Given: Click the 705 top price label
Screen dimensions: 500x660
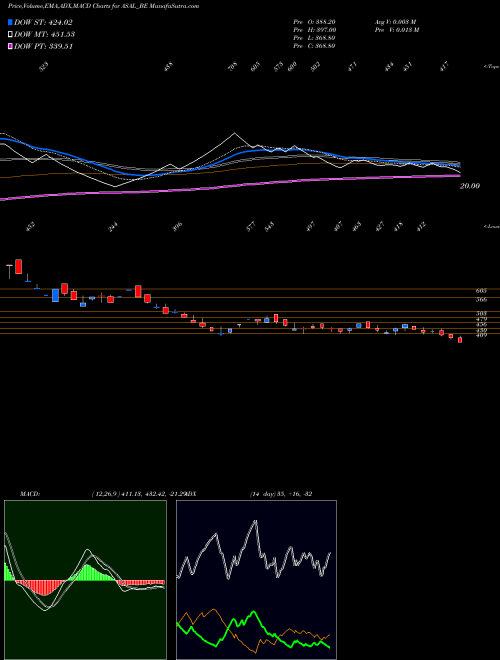Looking at the screenshot, I should click(232, 67).
